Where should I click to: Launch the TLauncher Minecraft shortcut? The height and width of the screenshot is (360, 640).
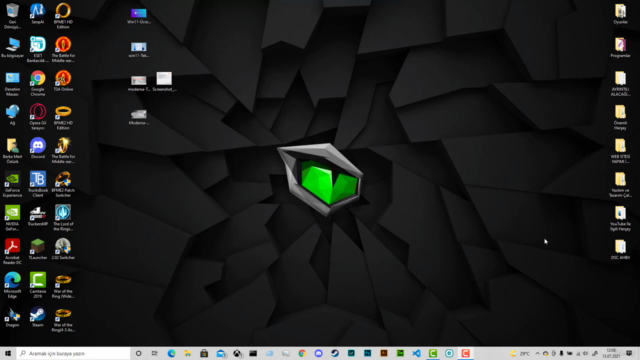[x=38, y=249]
